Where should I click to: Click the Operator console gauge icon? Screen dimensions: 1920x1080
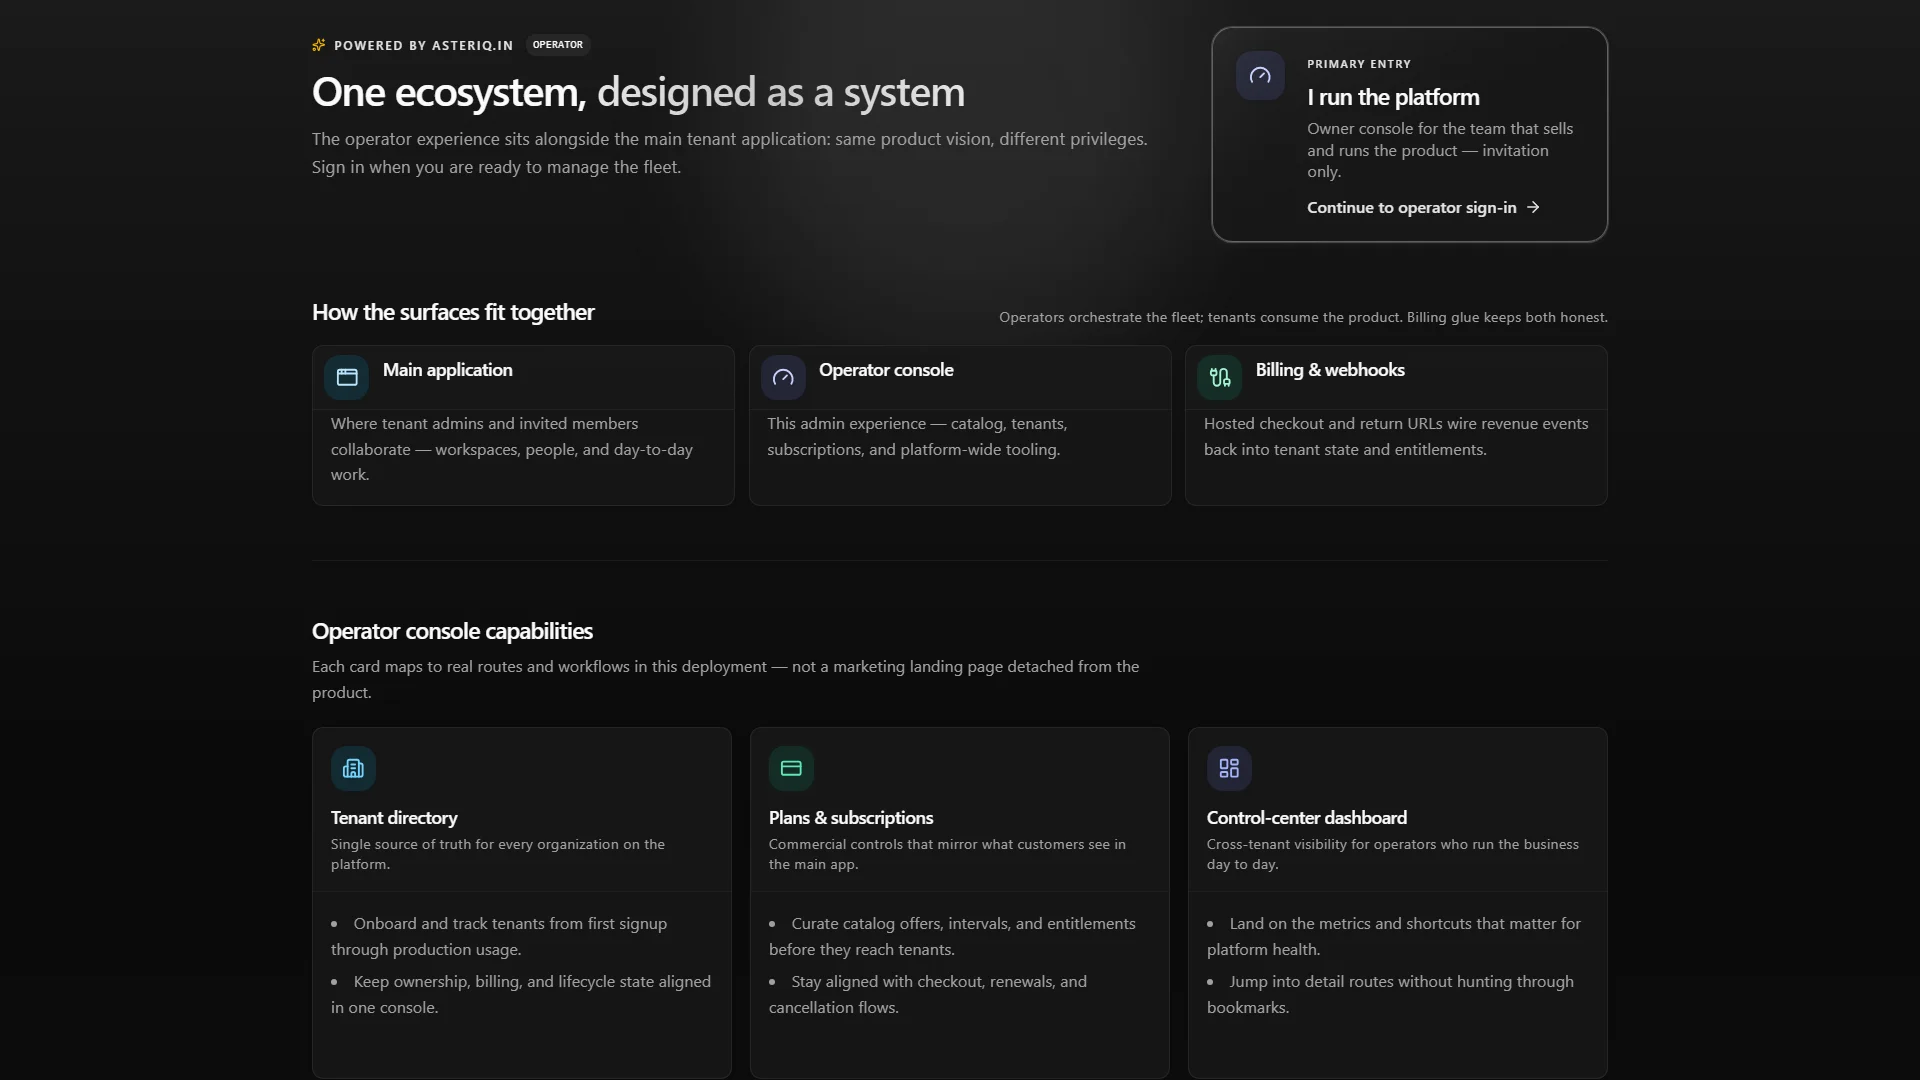[783, 377]
